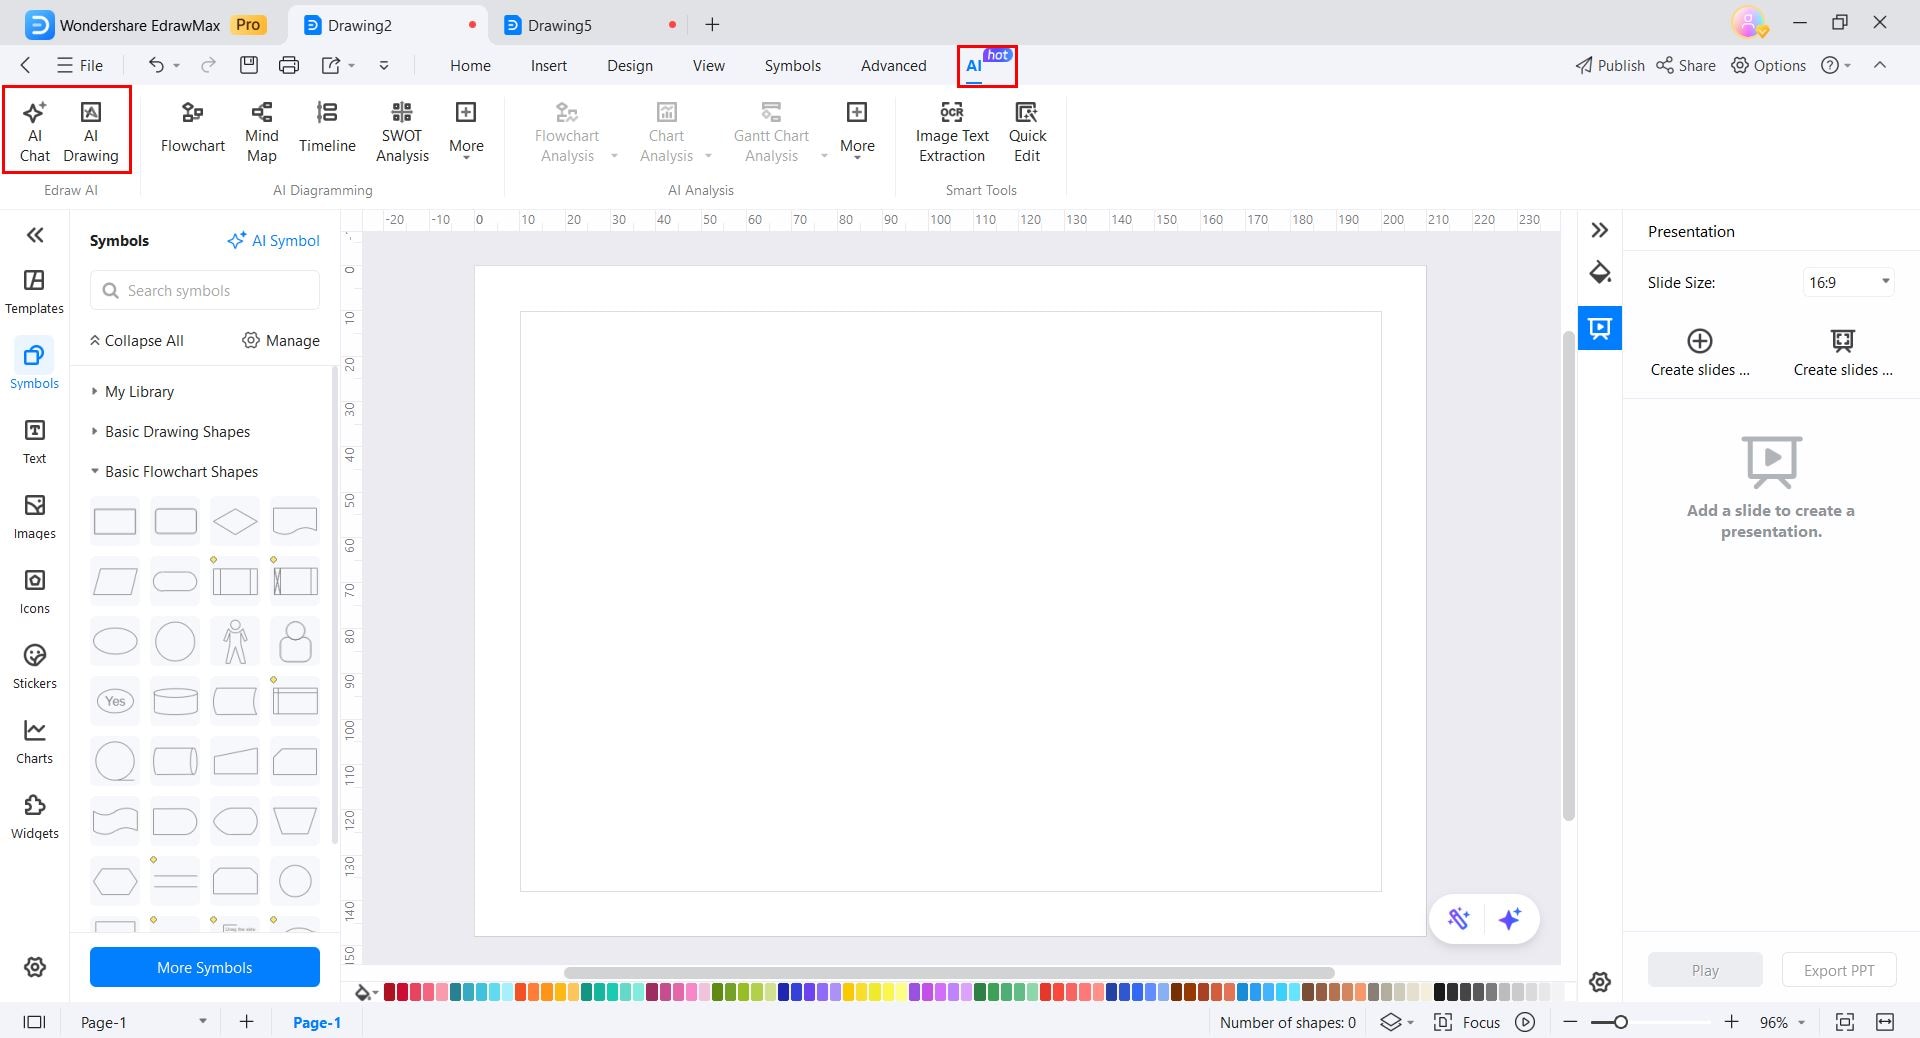Click Search symbols input field
1920x1038 pixels.
click(x=205, y=290)
